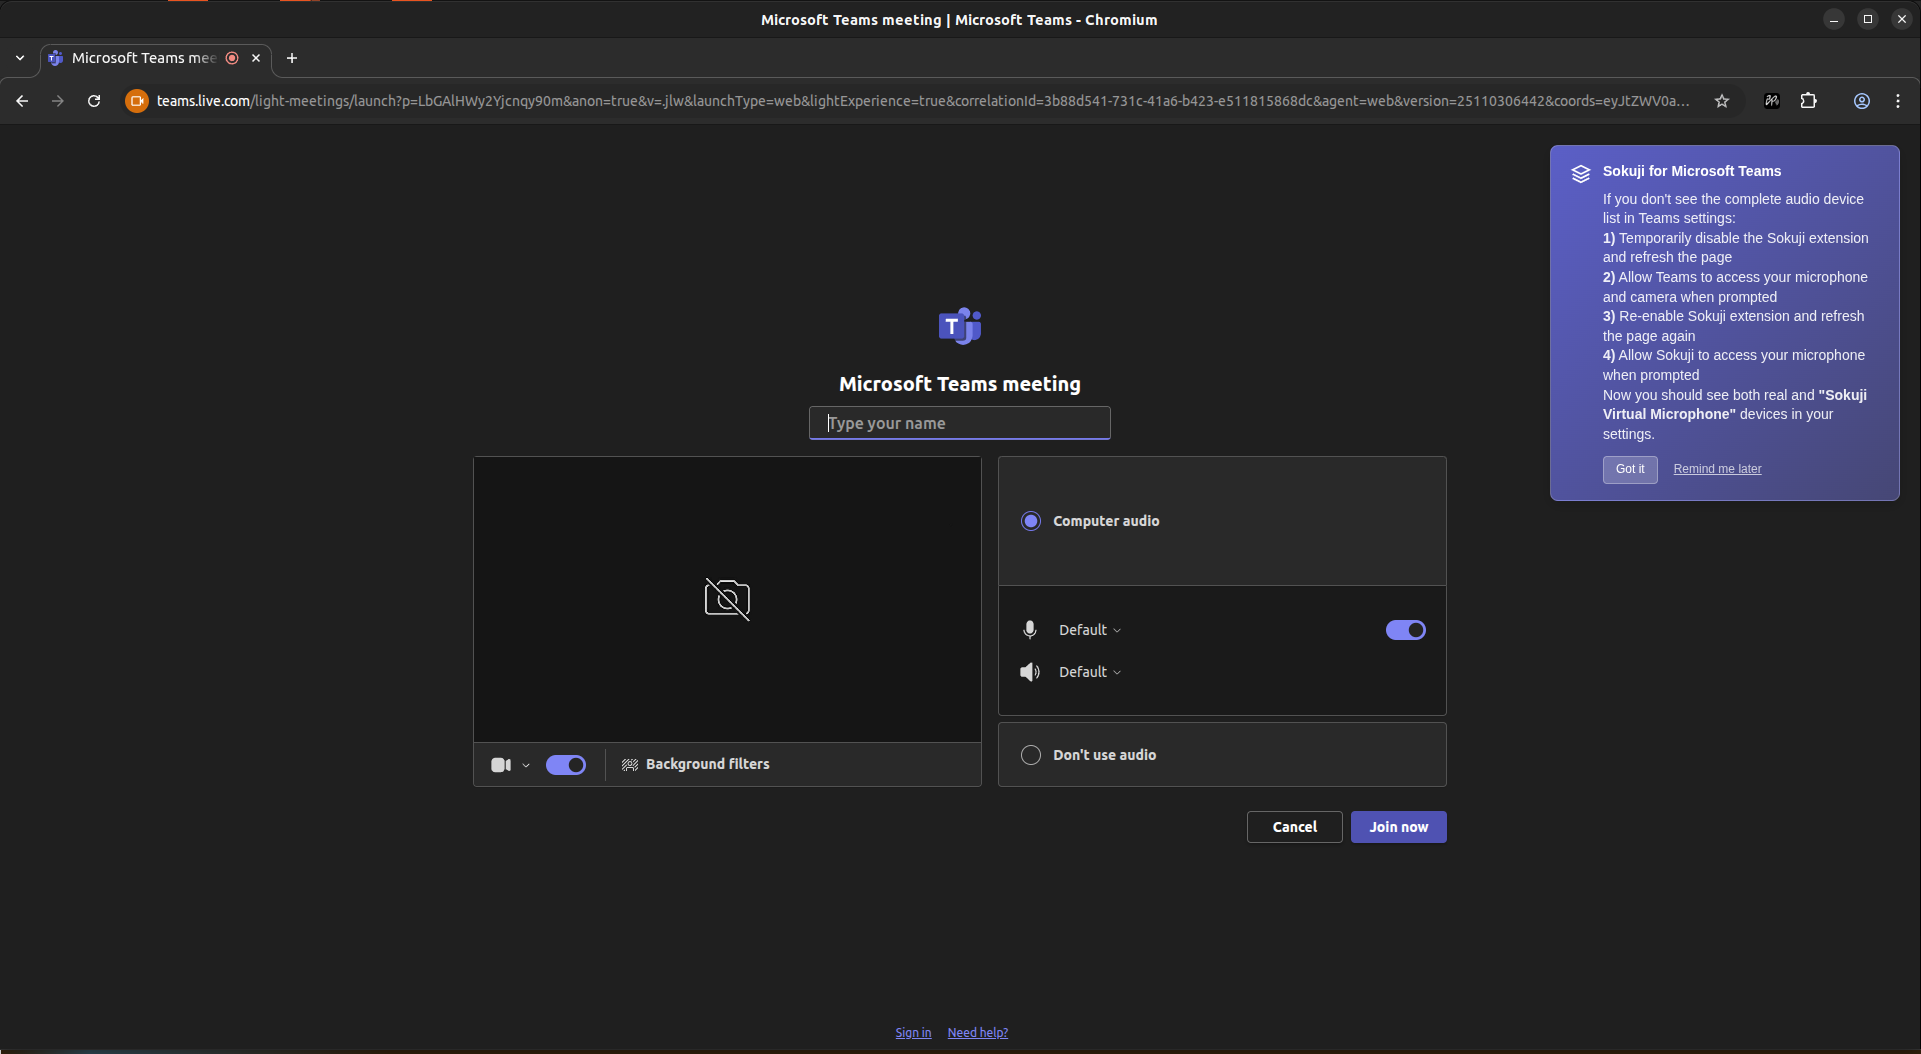Click the address bar URL
The image size is (1921, 1054).
(x=922, y=101)
